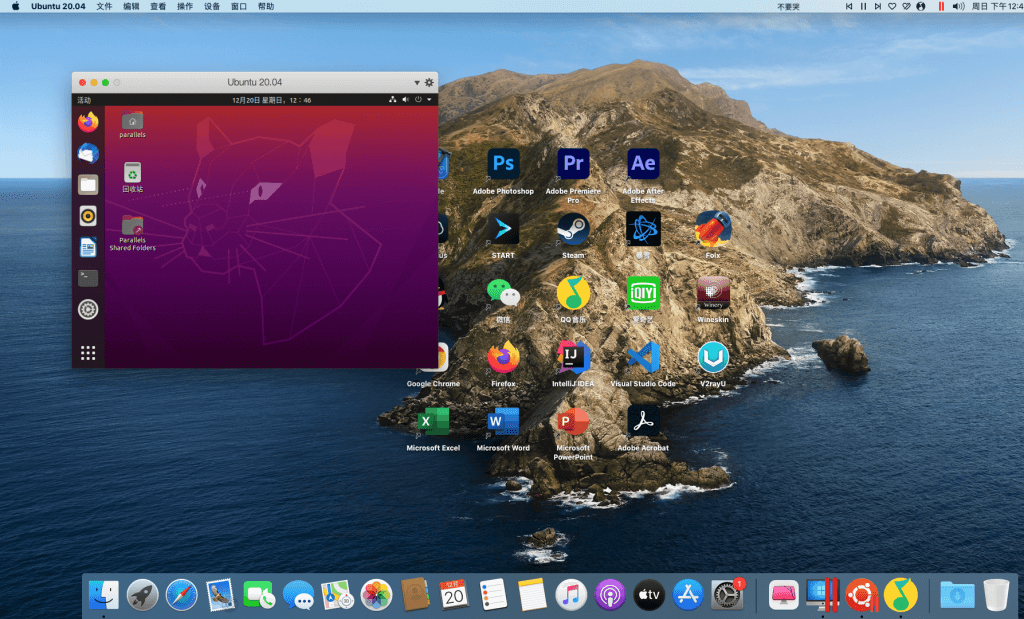The height and width of the screenshot is (619, 1024).
Task: Click power icon in Ubuntu top bar
Action: point(418,100)
